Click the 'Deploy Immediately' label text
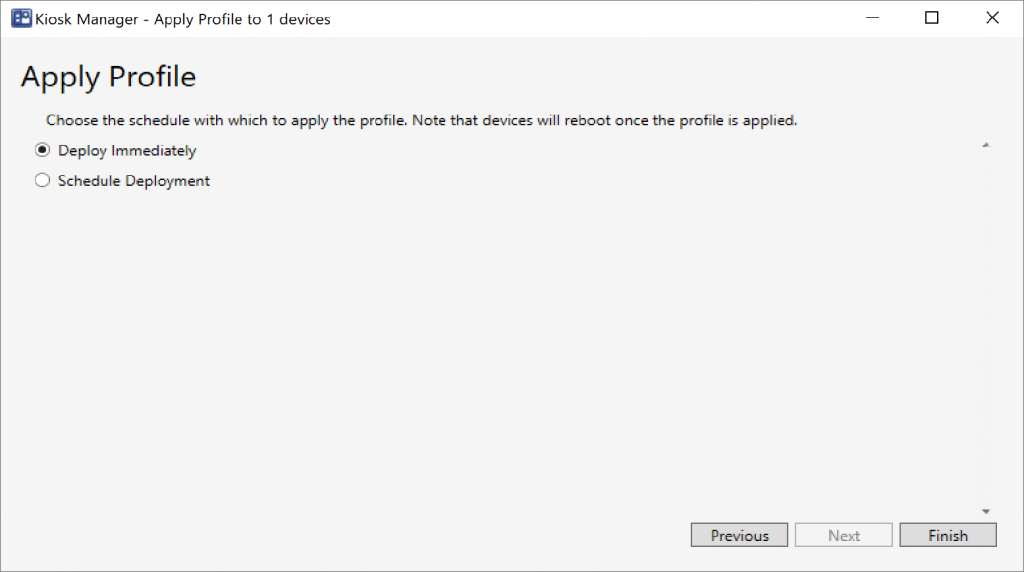The width and height of the screenshot is (1024, 572). 127,151
